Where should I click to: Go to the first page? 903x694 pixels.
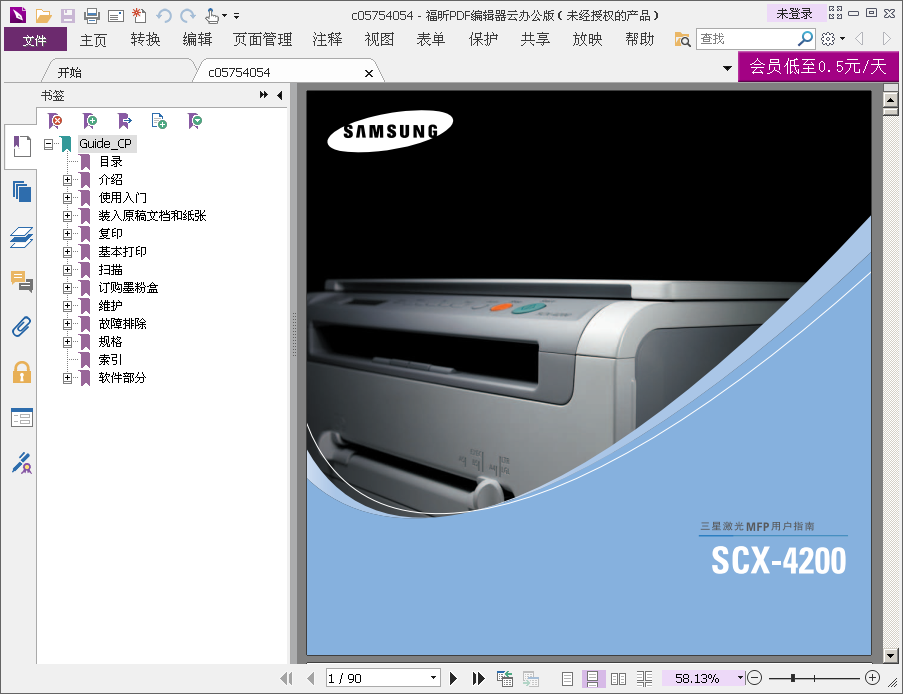pyautogui.click(x=286, y=678)
